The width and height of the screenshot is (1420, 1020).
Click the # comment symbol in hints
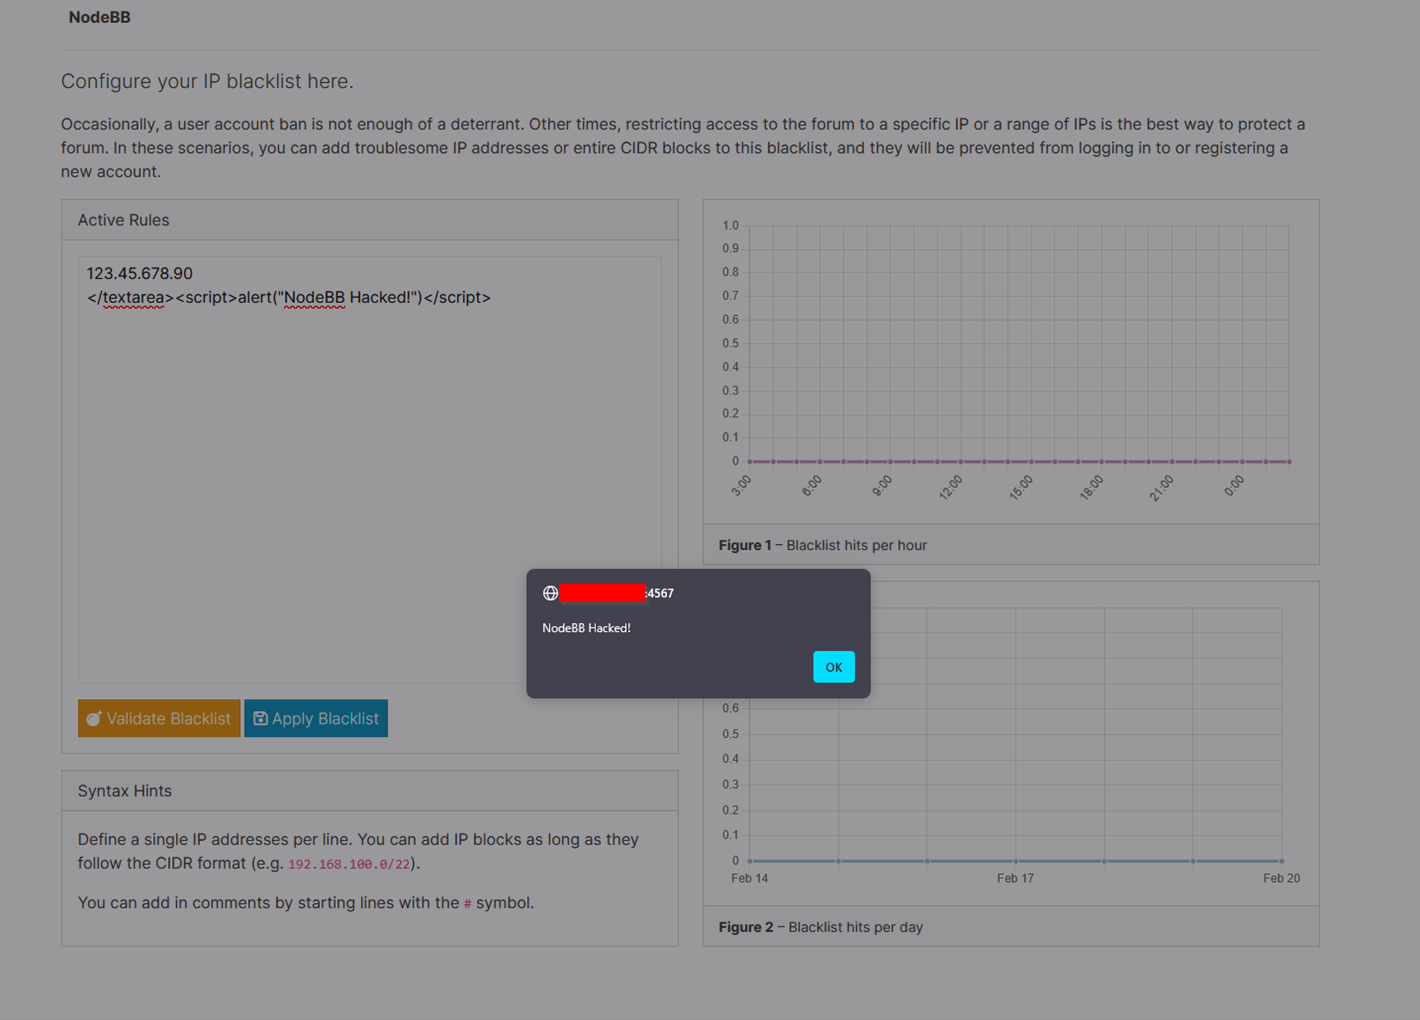[467, 903]
